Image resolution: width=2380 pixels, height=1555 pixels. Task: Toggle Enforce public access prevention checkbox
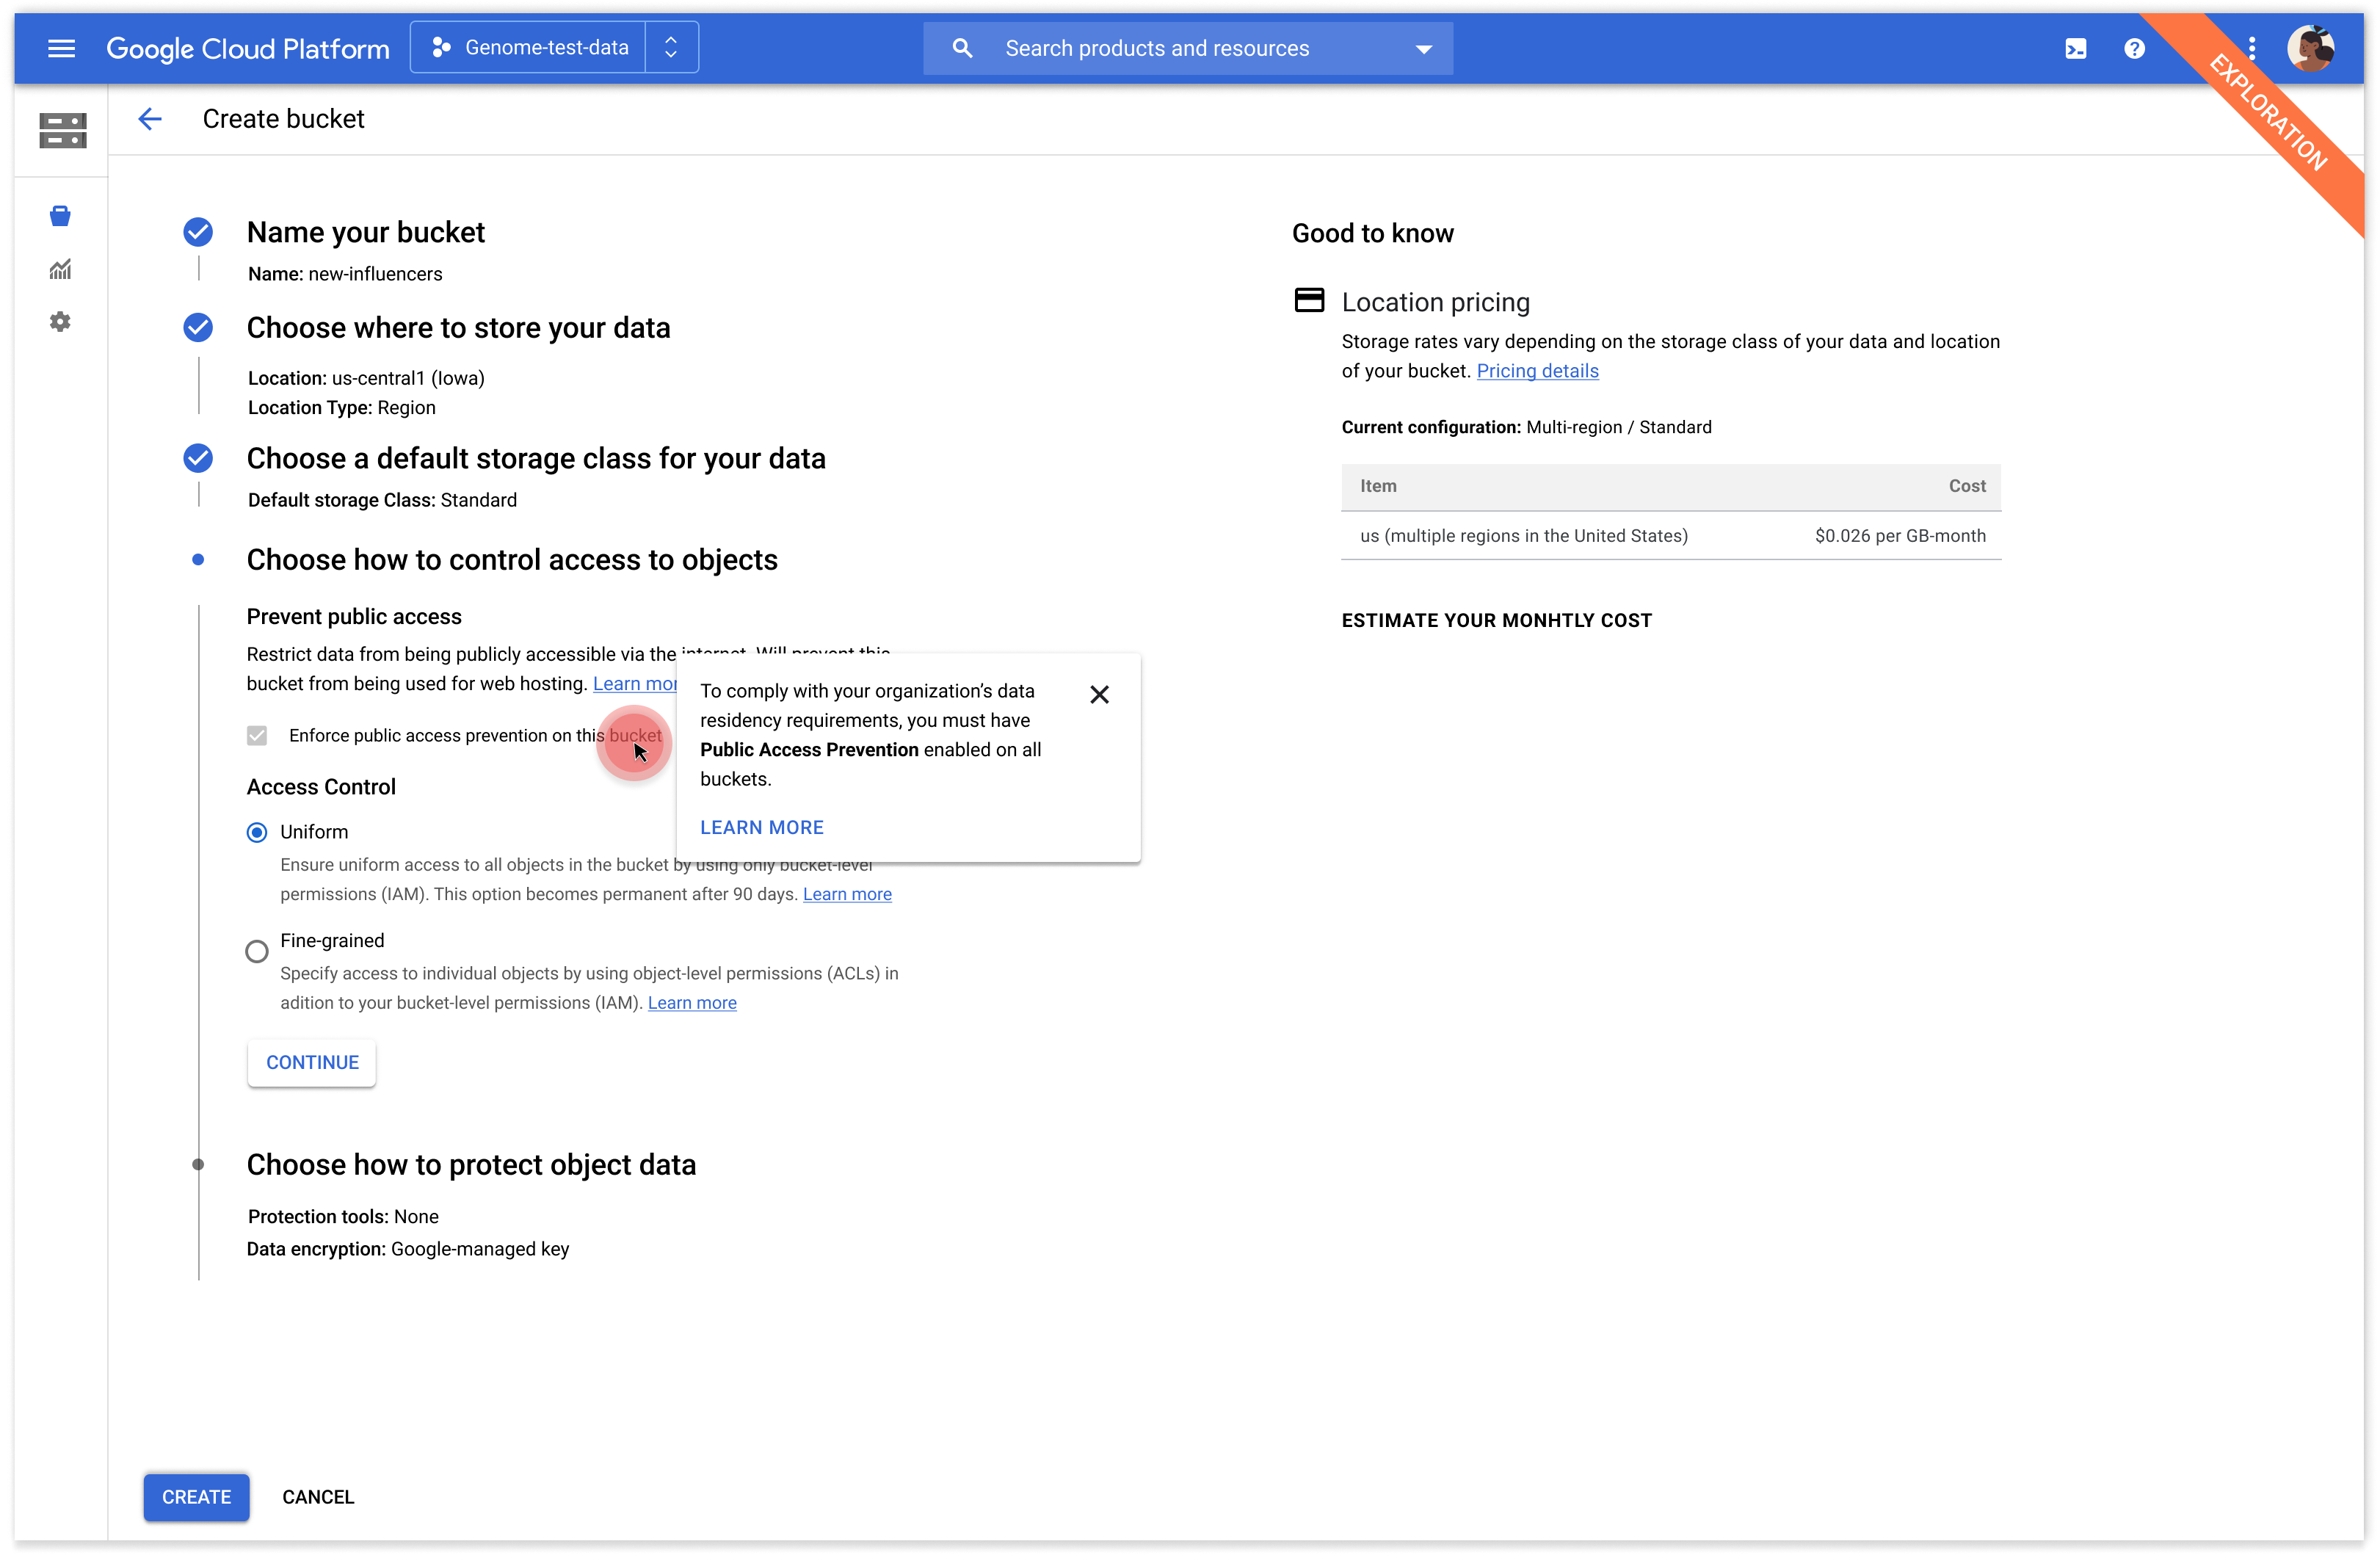coord(257,736)
